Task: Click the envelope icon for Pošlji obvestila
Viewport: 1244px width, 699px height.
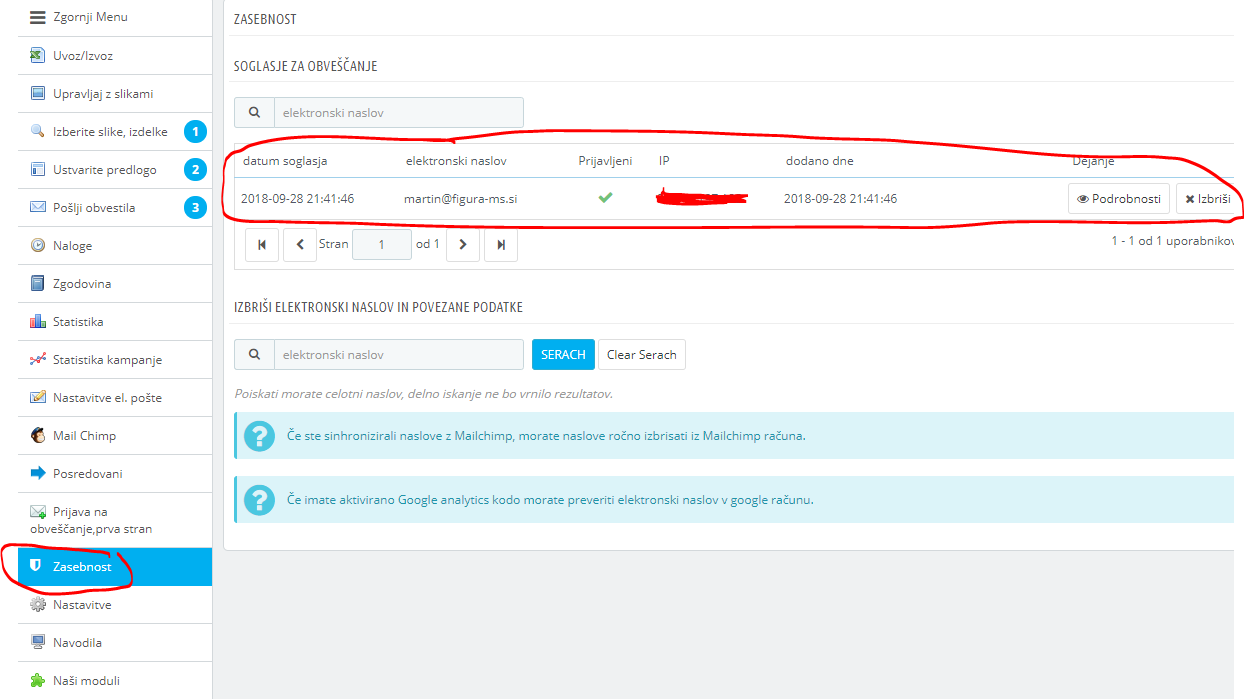Action: [38, 208]
